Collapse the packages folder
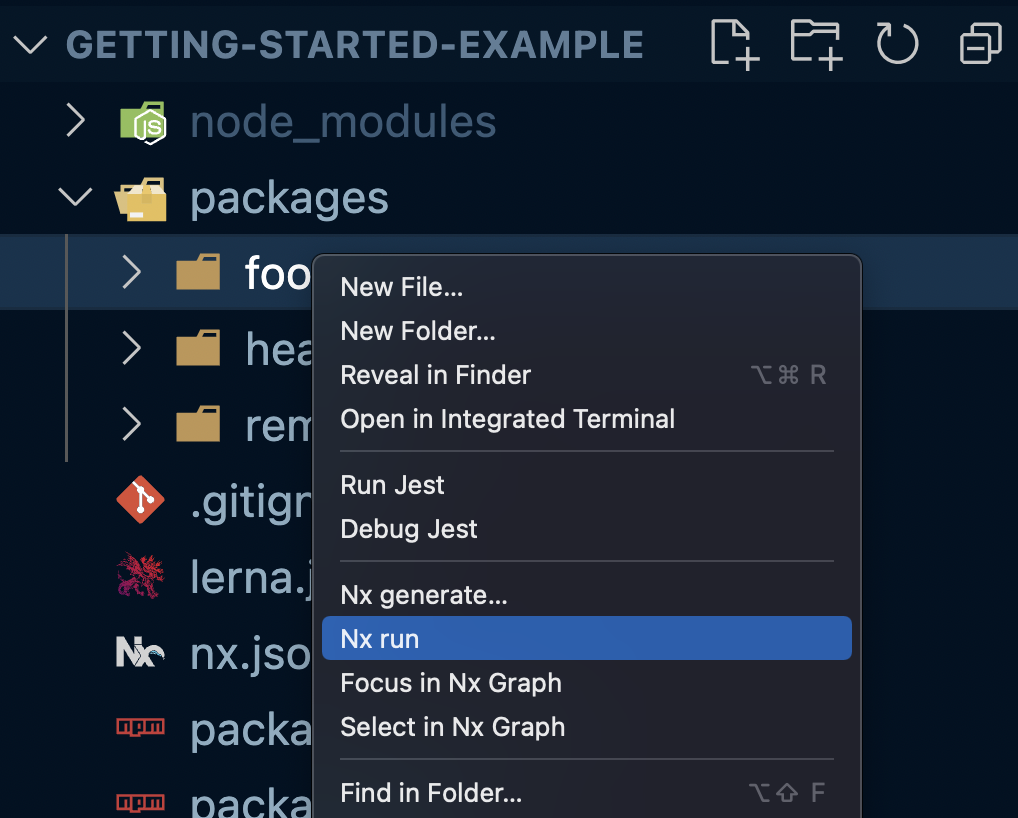 pyautogui.click(x=75, y=197)
